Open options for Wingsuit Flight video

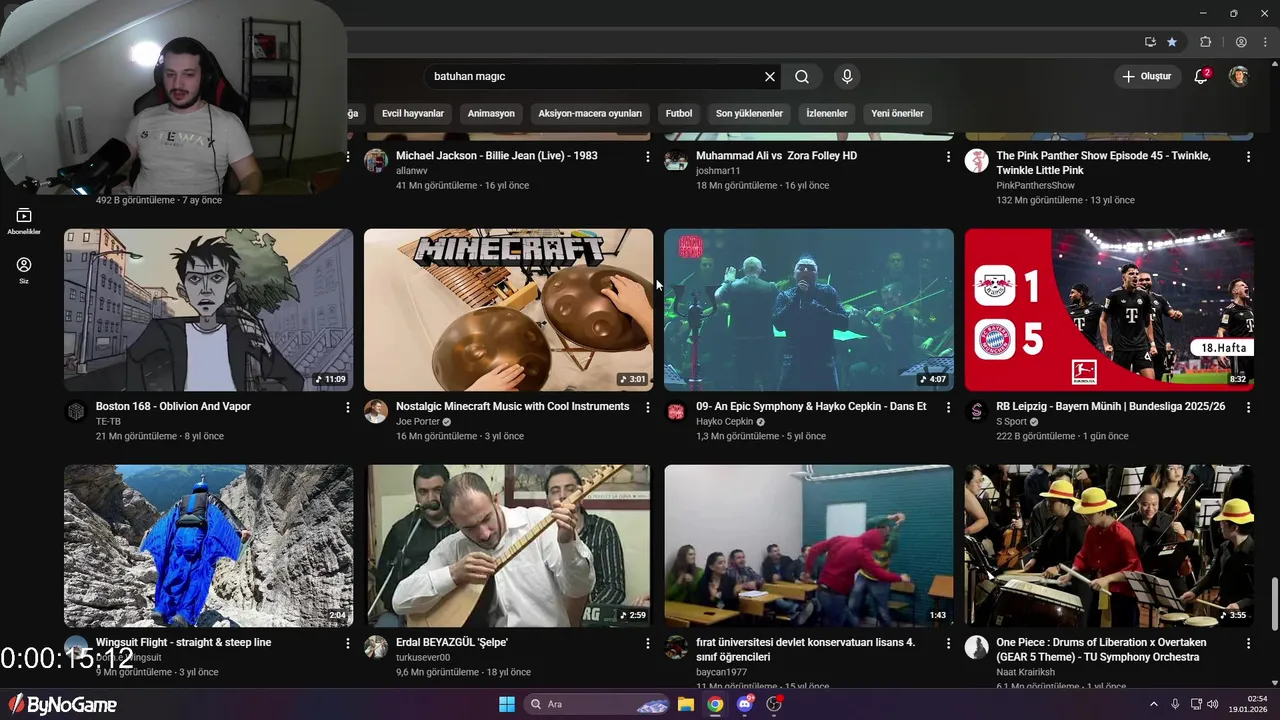pos(348,644)
